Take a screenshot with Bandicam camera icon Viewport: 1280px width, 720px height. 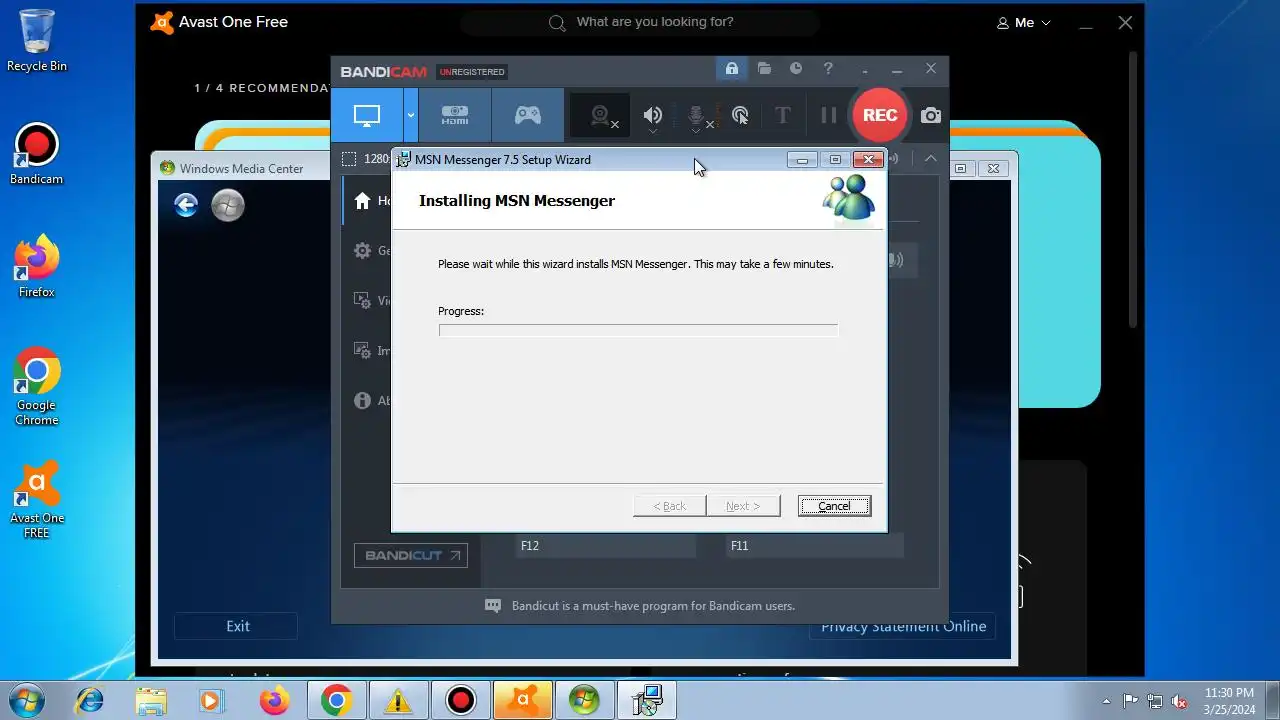[930, 116]
